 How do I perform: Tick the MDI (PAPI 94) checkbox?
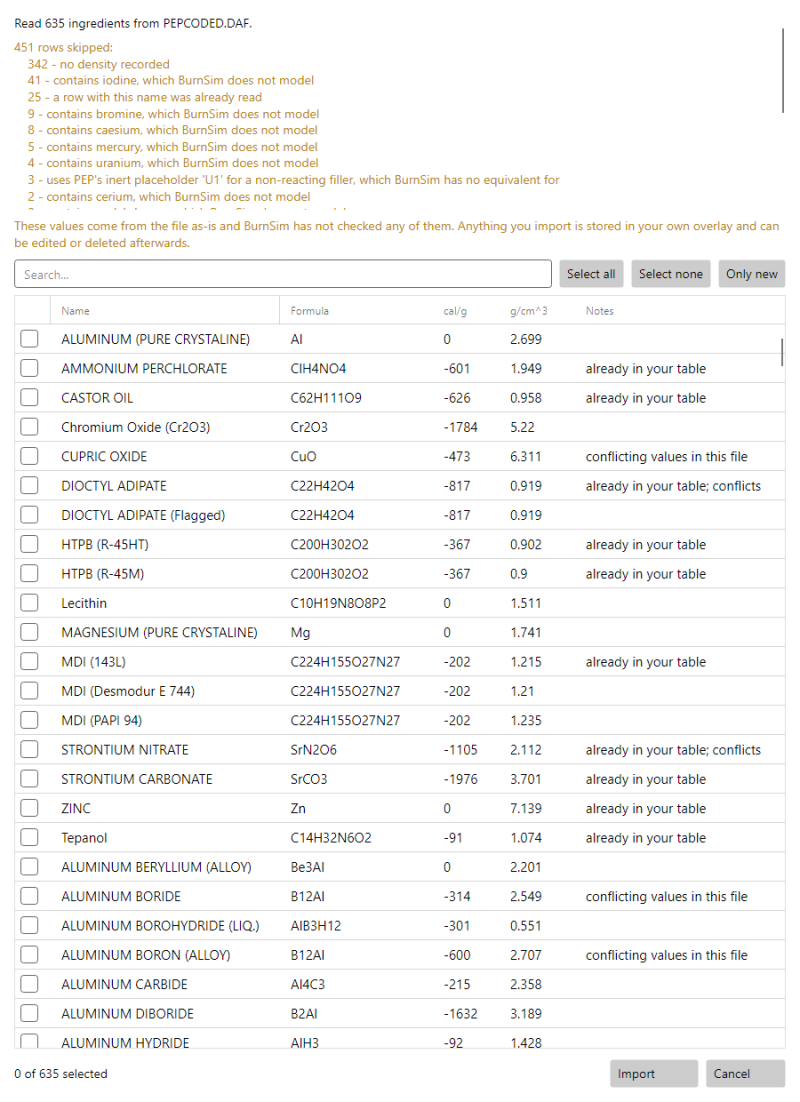point(29,720)
